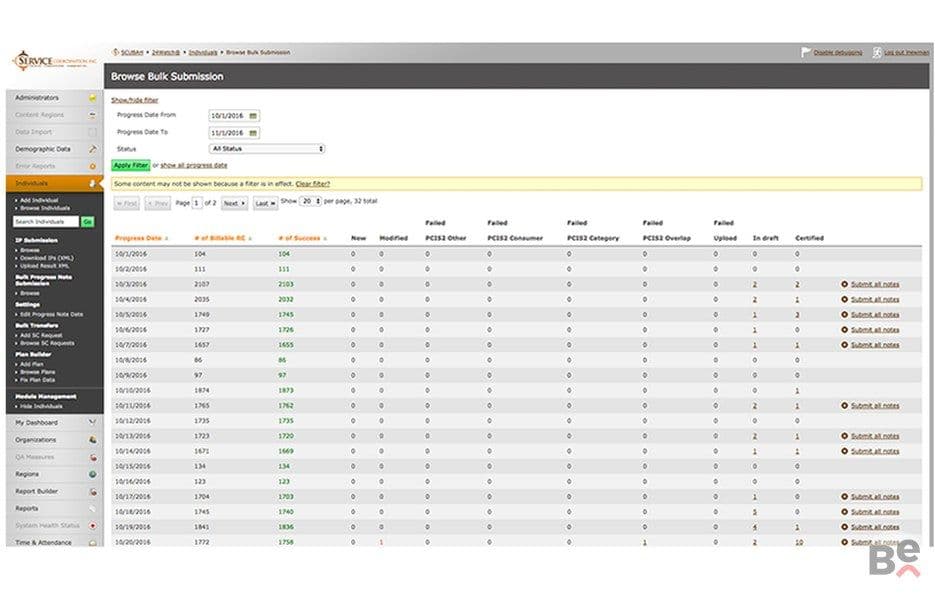
Task: Click the Organizations sidebar icon
Action: 92,440
